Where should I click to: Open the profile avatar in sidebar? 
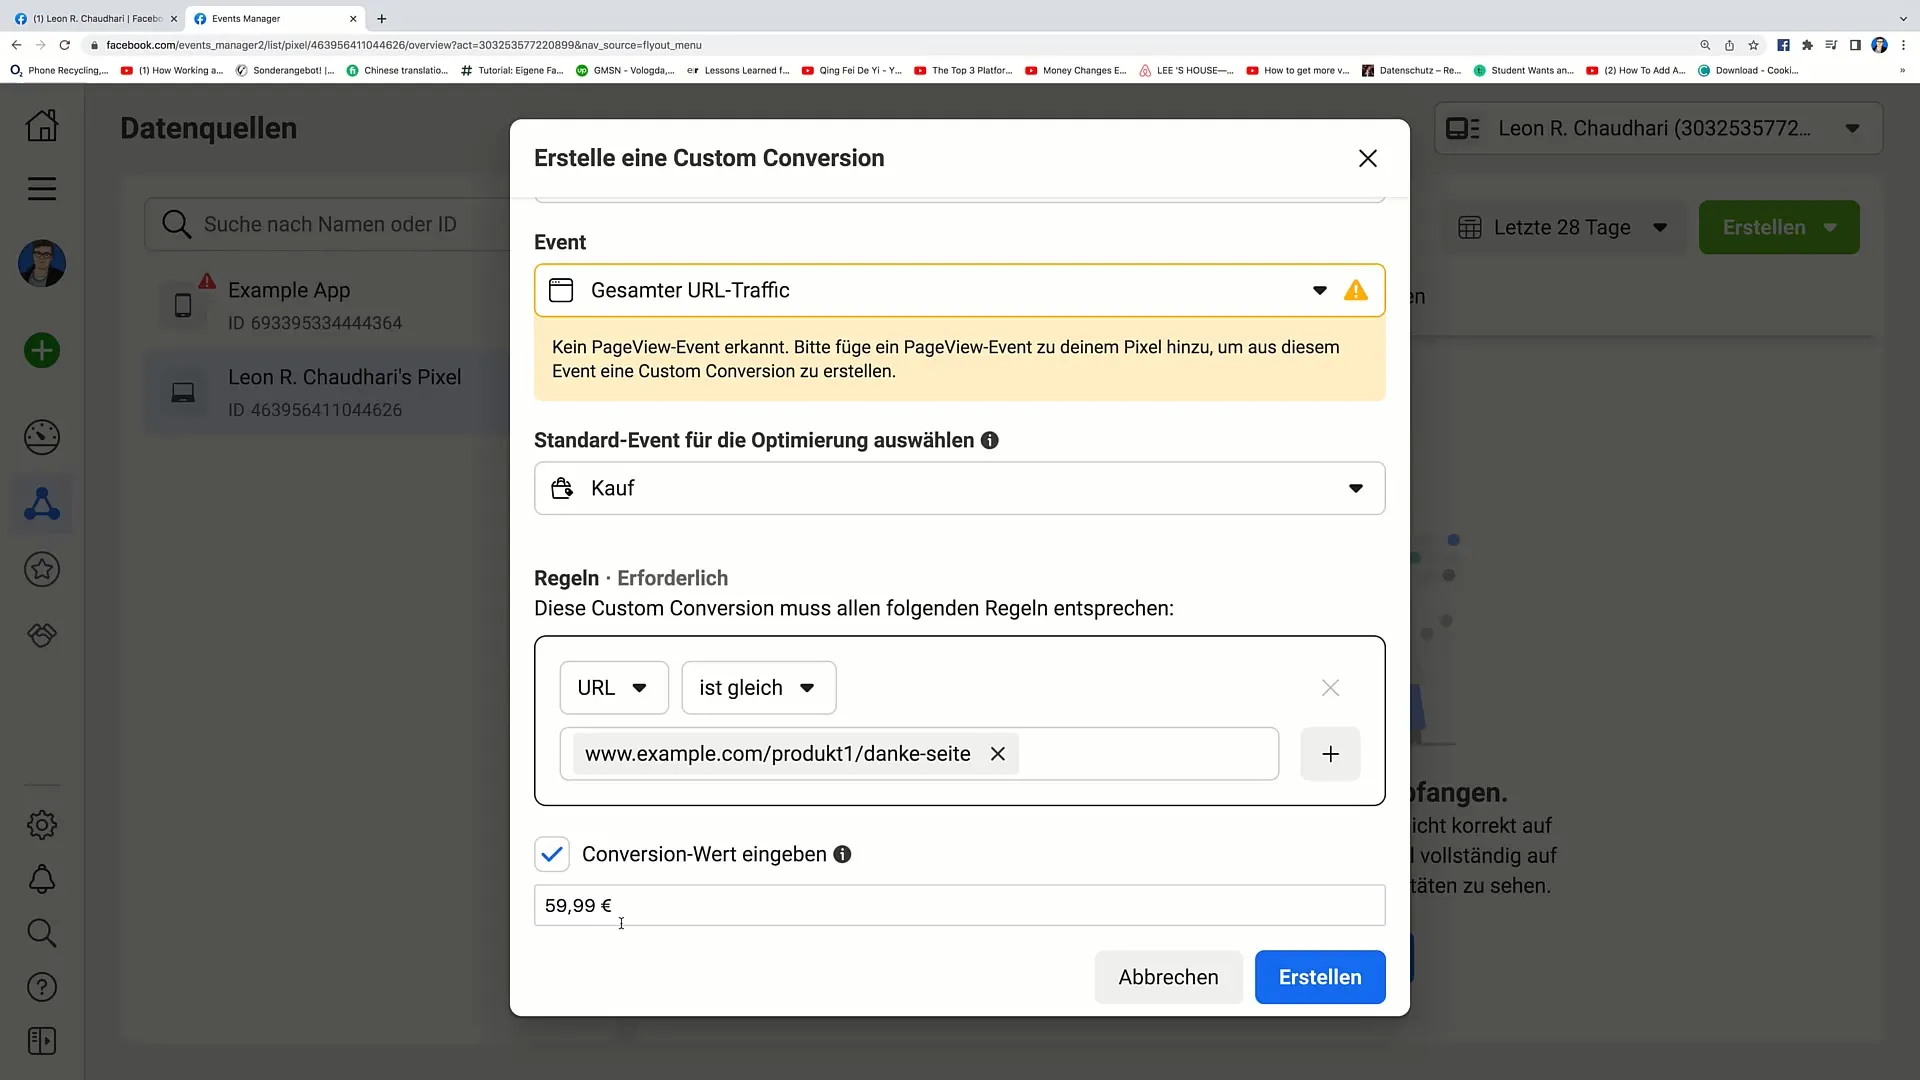42,264
